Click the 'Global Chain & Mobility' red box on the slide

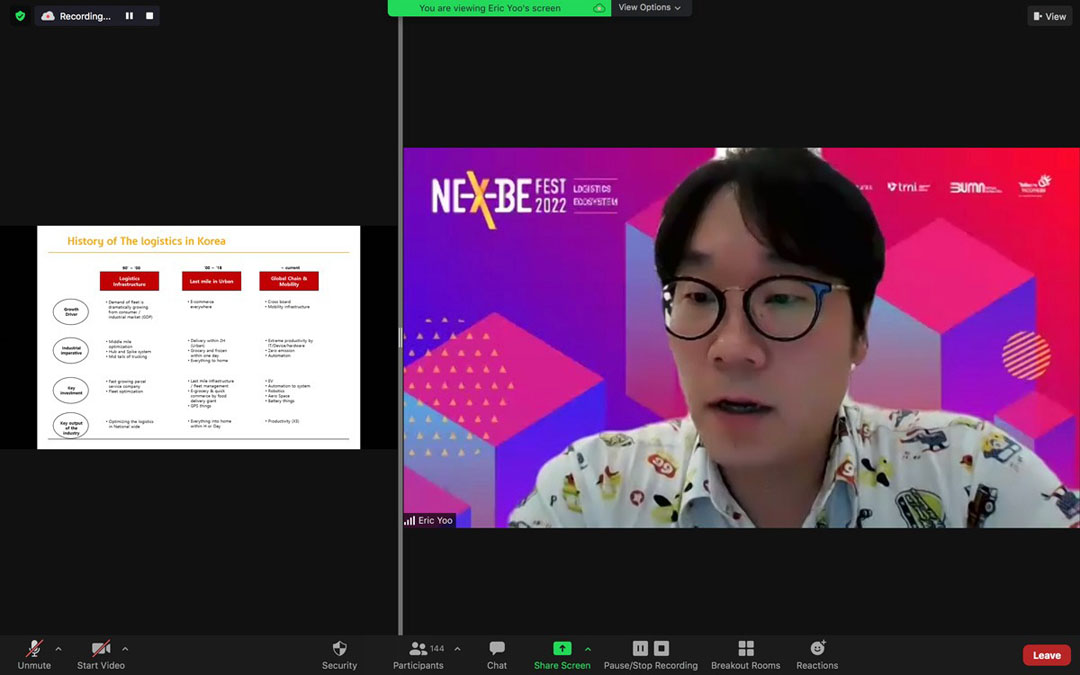289,281
